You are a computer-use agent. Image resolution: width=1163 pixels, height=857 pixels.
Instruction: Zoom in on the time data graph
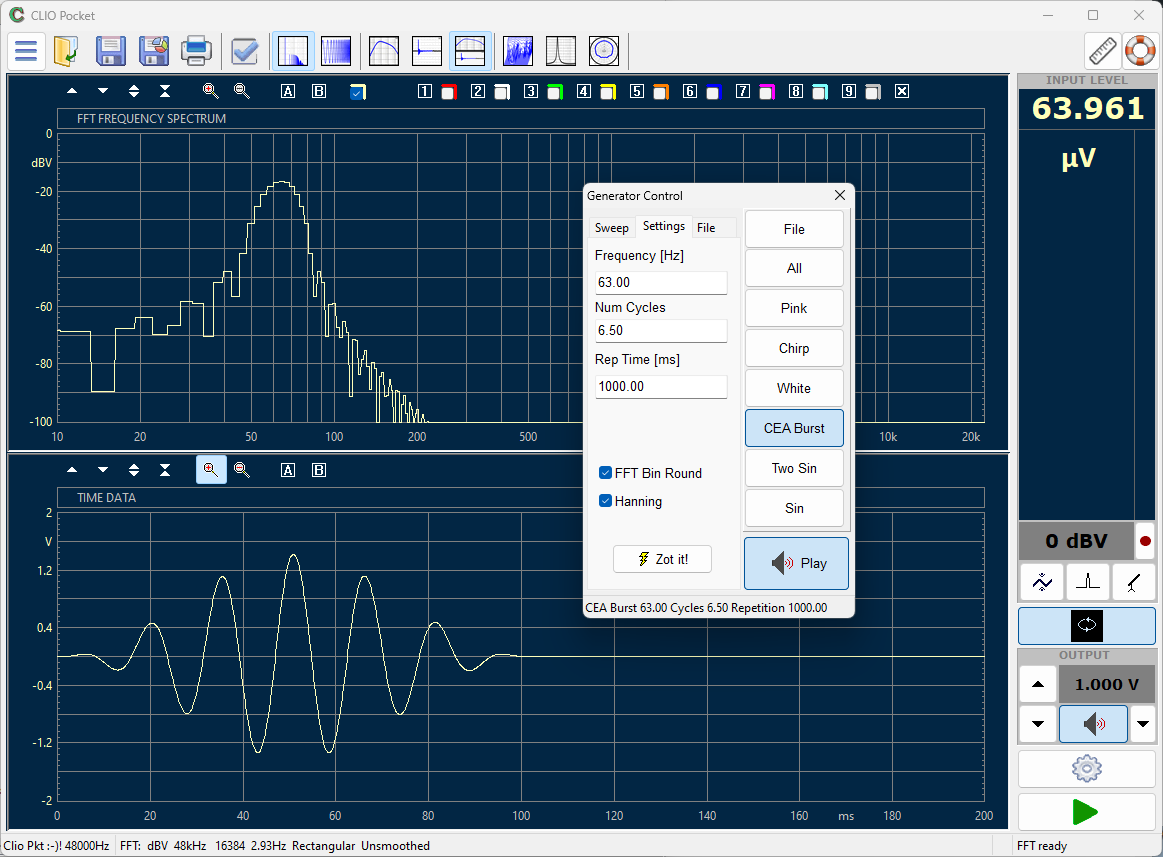click(x=211, y=470)
